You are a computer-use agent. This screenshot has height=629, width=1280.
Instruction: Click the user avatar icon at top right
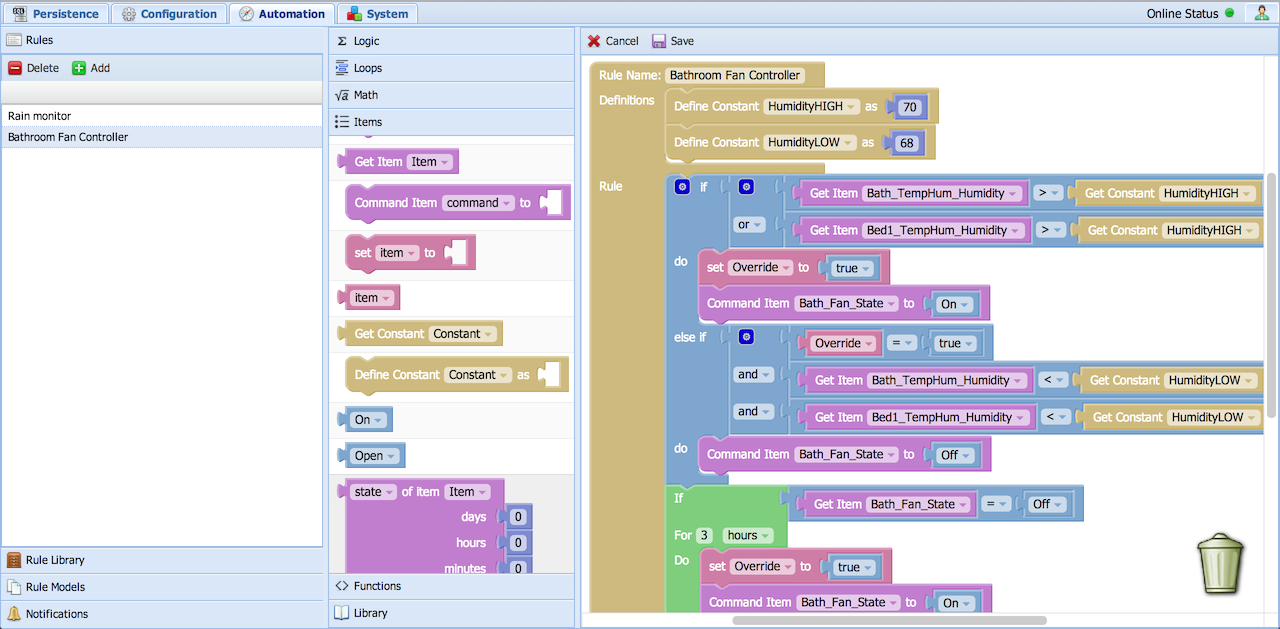[x=1260, y=14]
